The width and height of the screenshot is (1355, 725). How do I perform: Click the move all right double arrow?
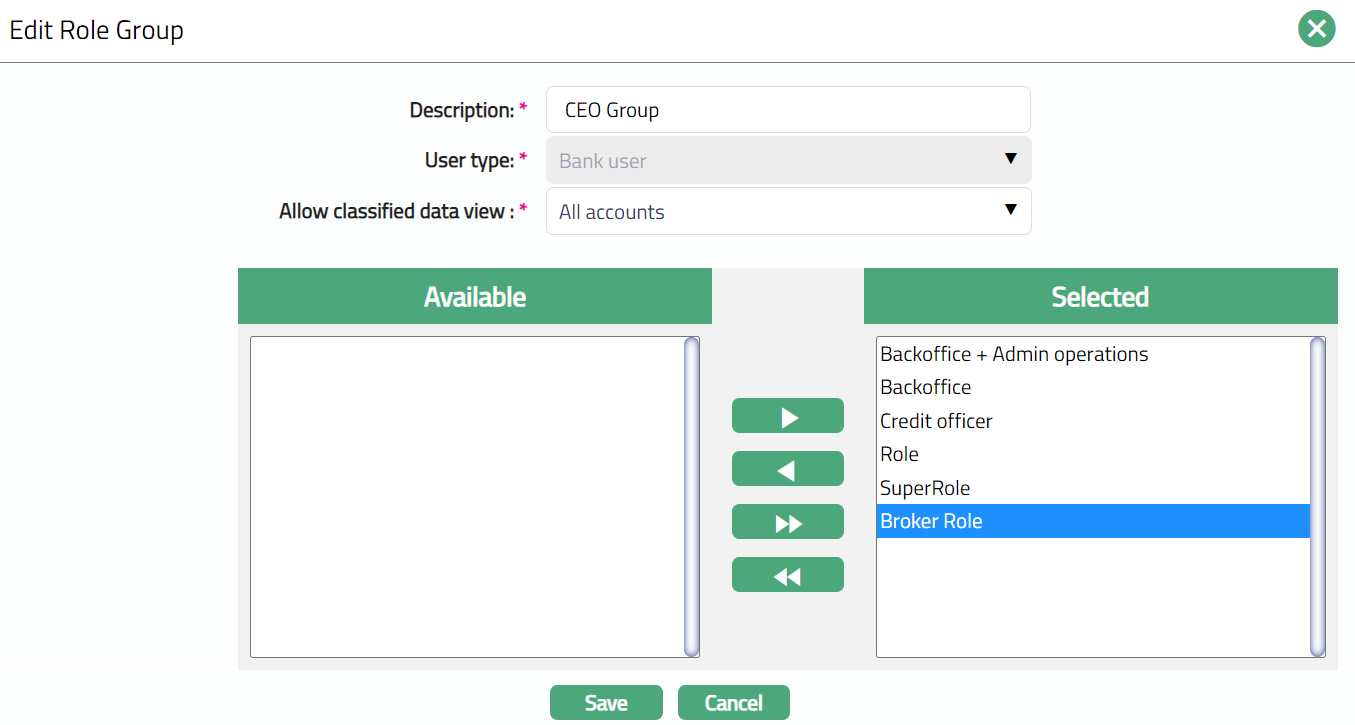[x=788, y=522]
